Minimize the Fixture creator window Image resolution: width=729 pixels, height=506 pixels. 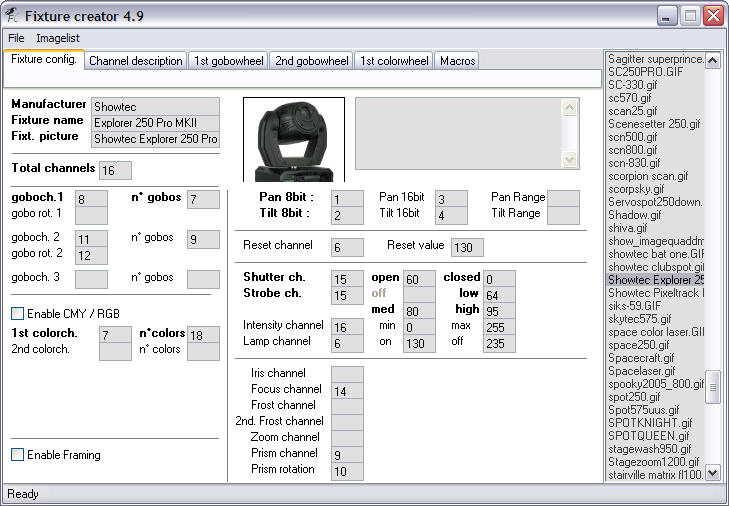(x=667, y=16)
